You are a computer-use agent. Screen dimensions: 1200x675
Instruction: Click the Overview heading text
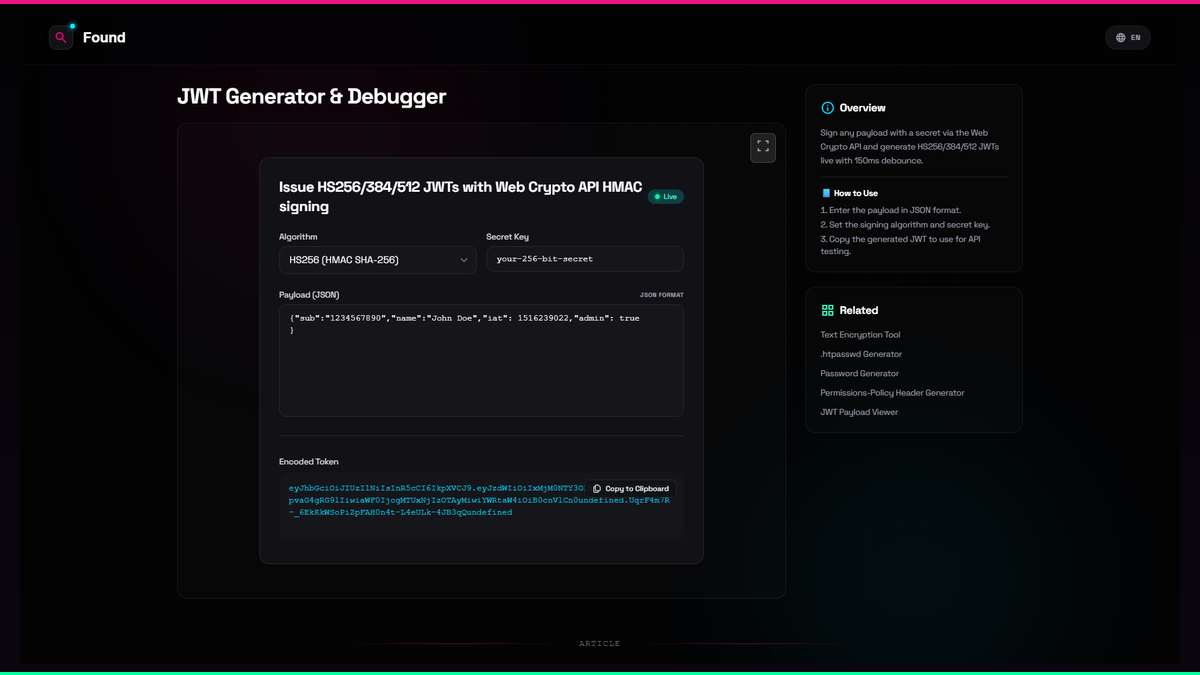point(863,108)
